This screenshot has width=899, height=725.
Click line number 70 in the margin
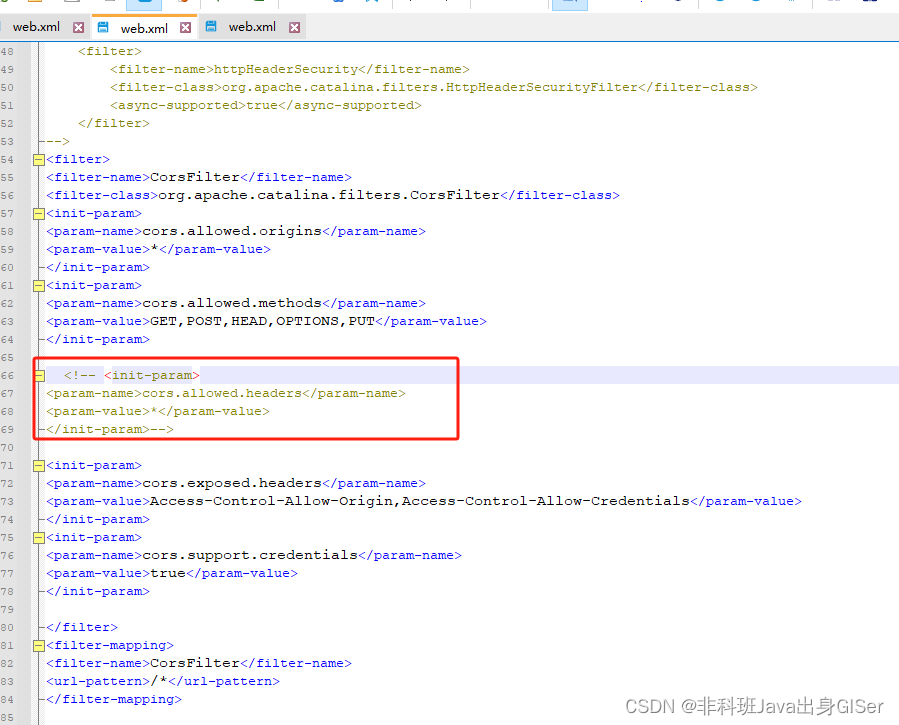7,448
